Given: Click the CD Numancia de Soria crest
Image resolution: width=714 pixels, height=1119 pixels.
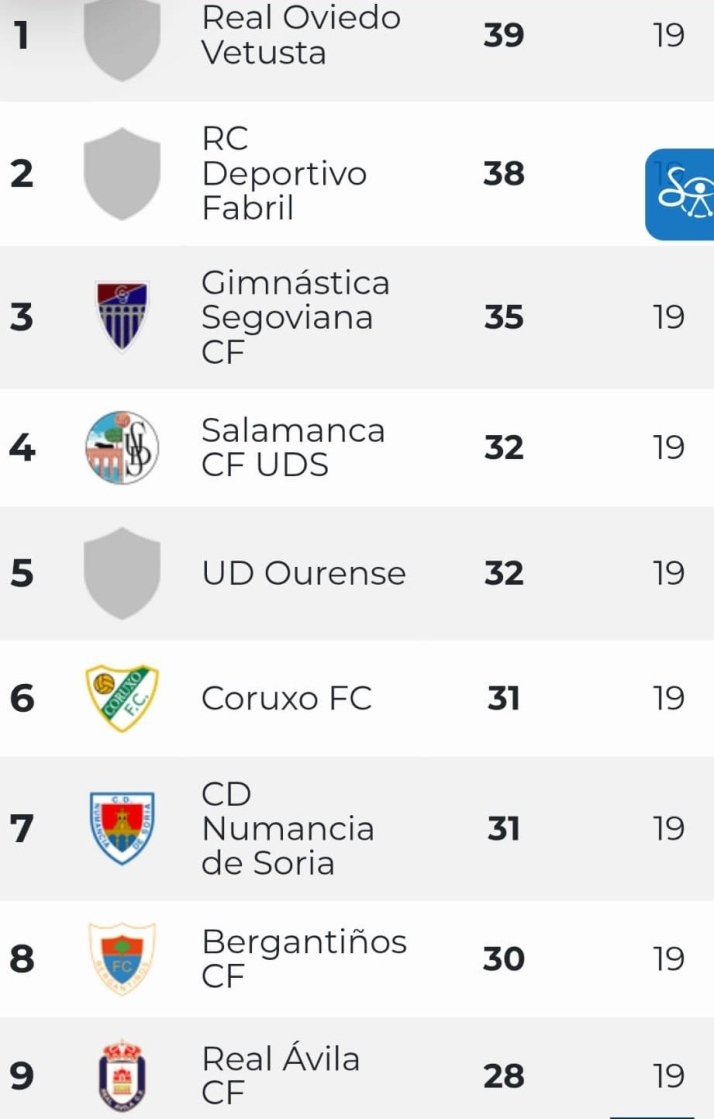Looking at the screenshot, I should coord(122,828).
